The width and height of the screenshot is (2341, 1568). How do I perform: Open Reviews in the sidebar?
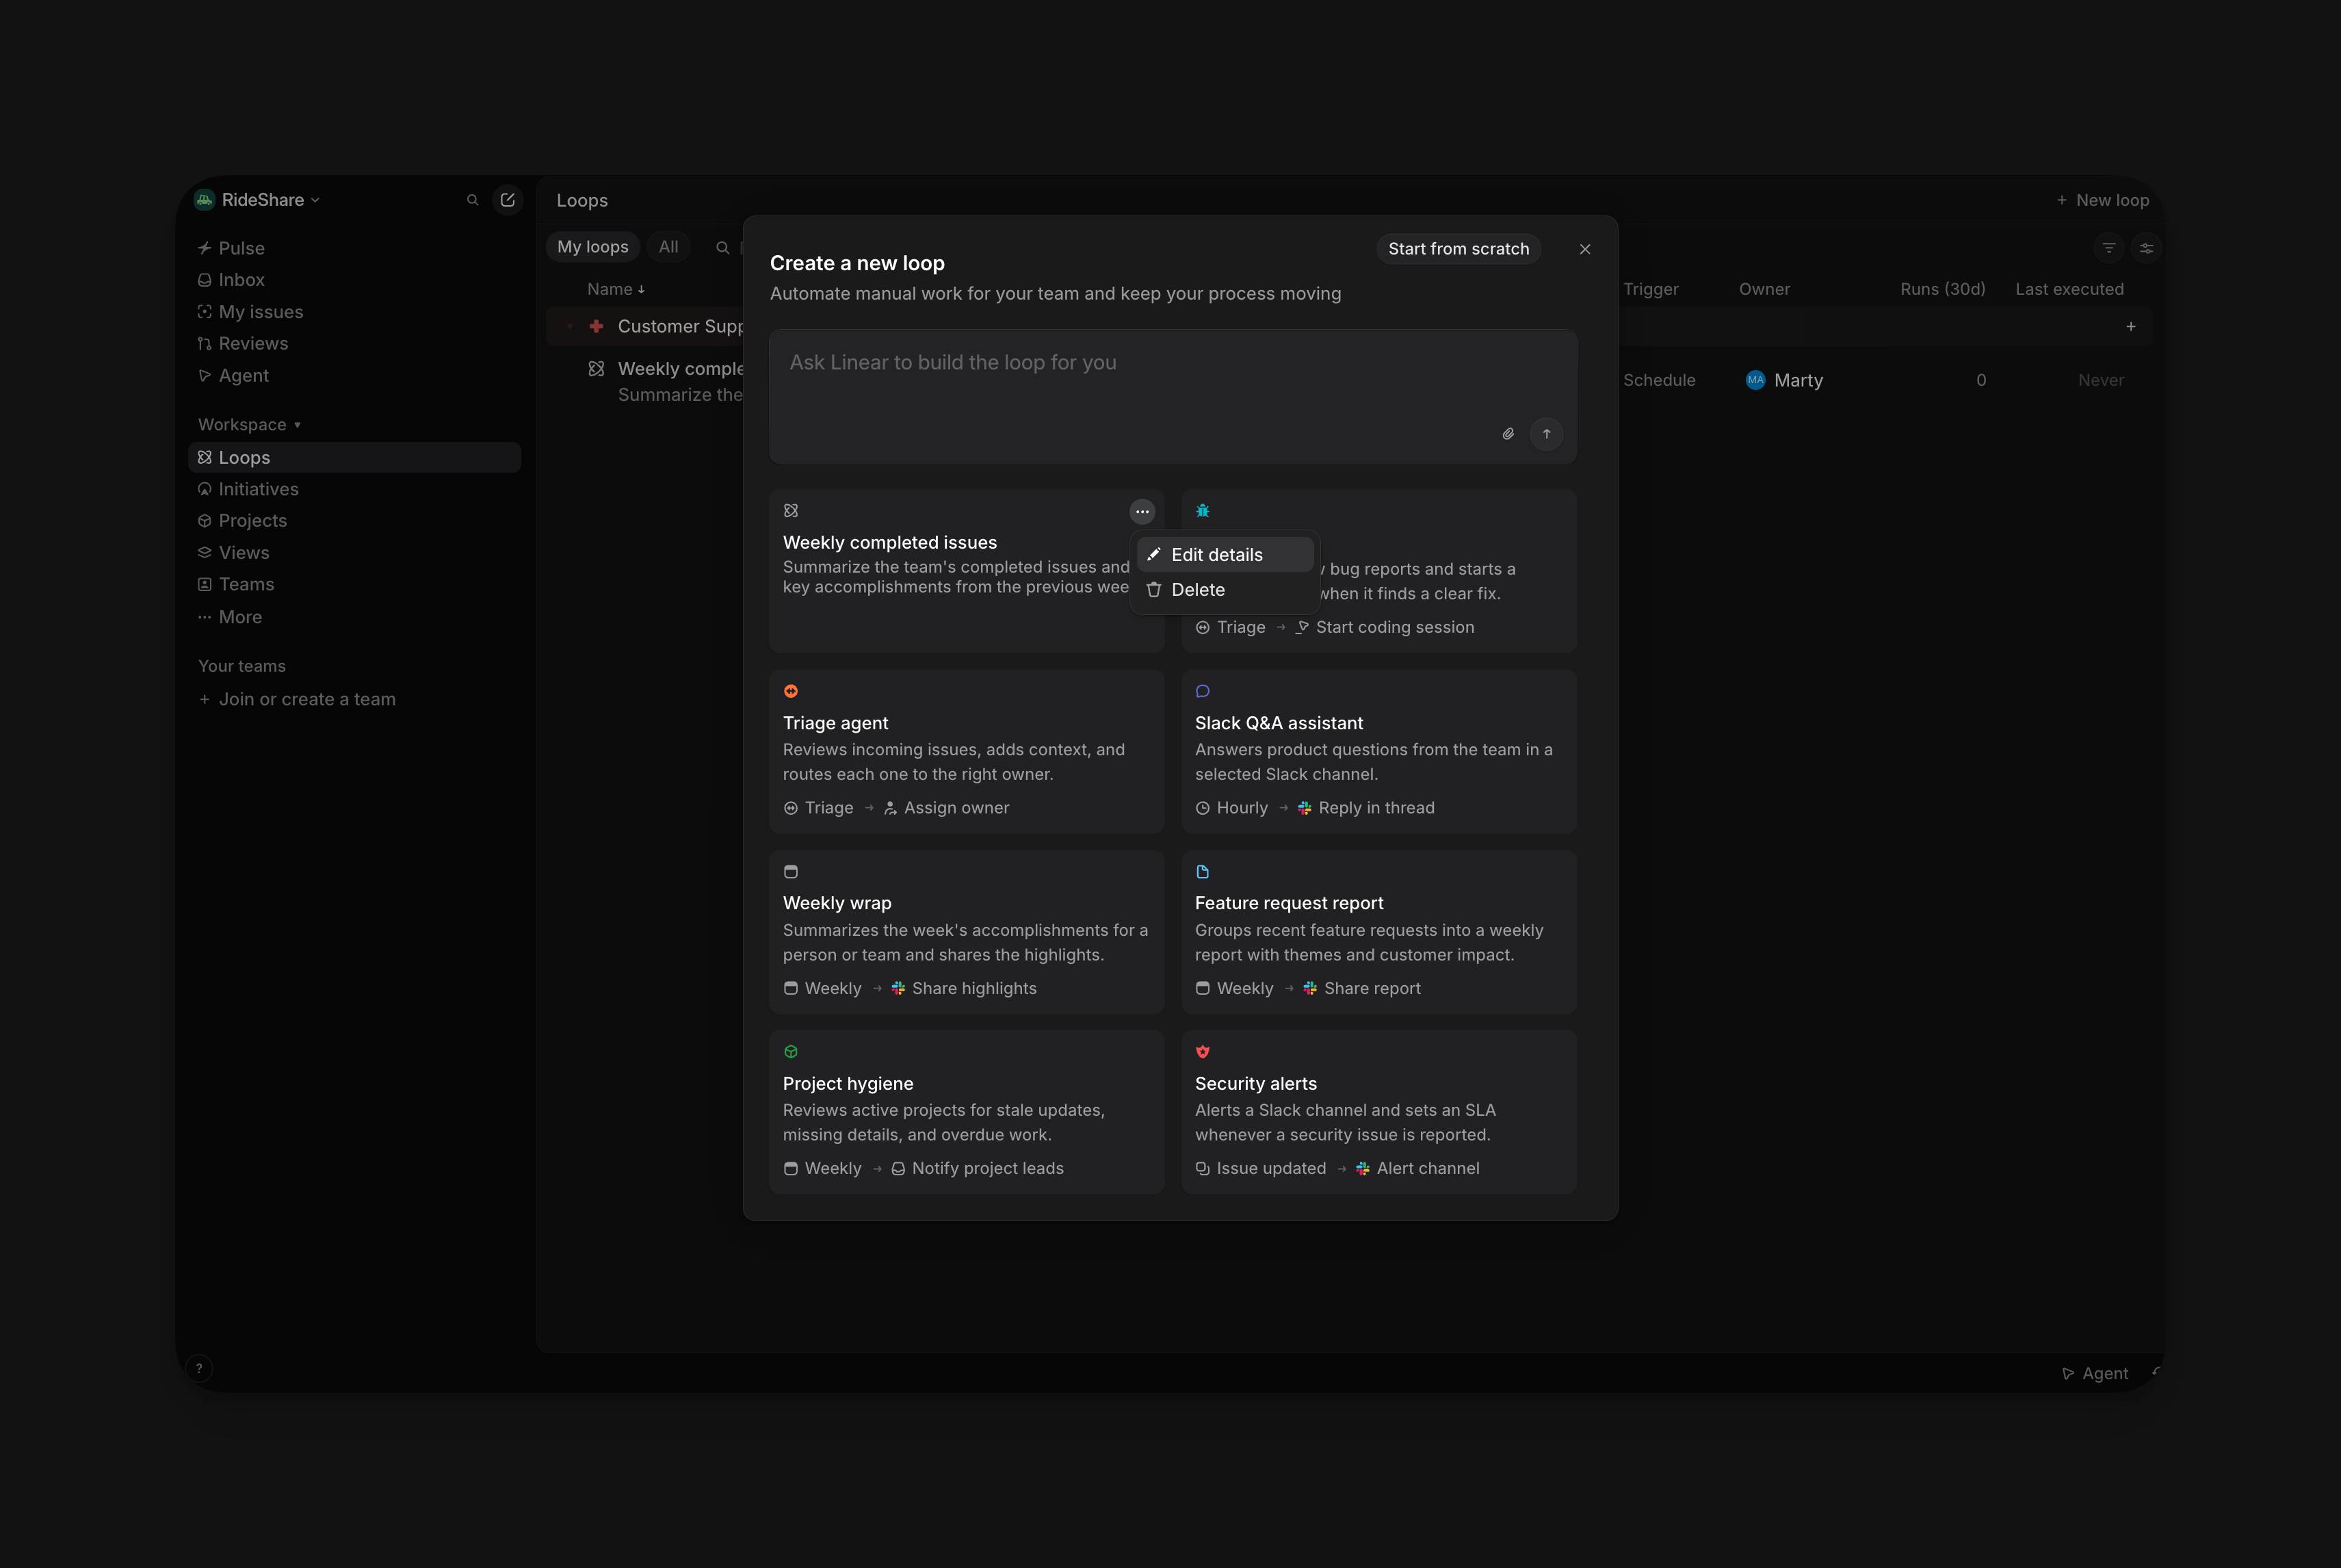[x=354, y=344]
